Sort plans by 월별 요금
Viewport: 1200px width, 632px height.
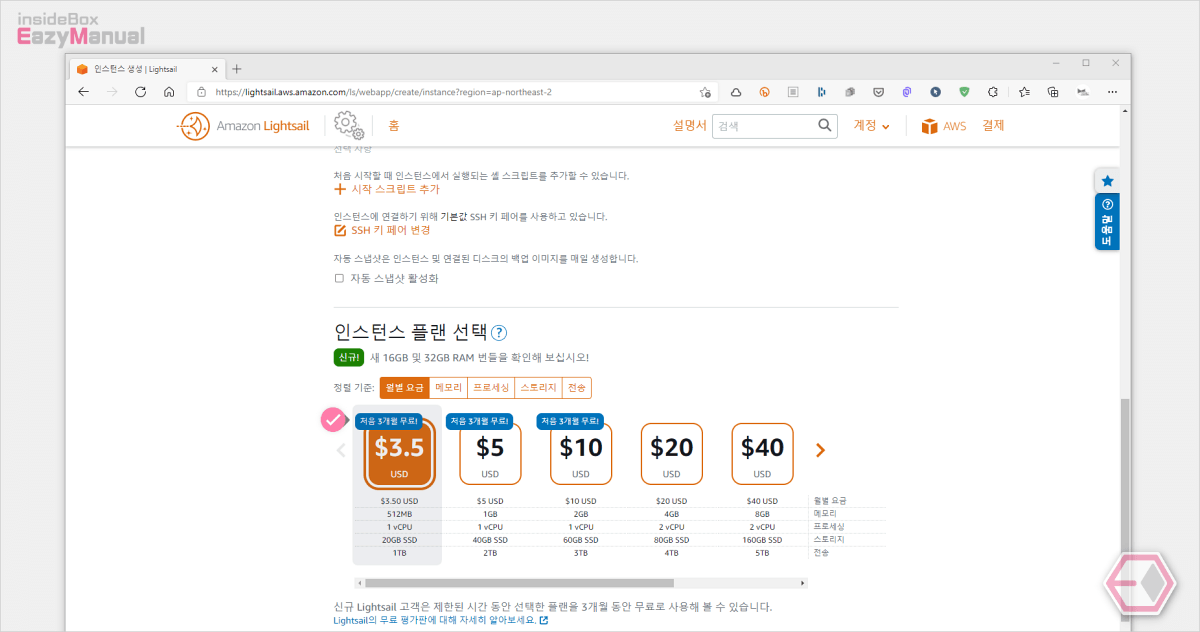click(405, 388)
